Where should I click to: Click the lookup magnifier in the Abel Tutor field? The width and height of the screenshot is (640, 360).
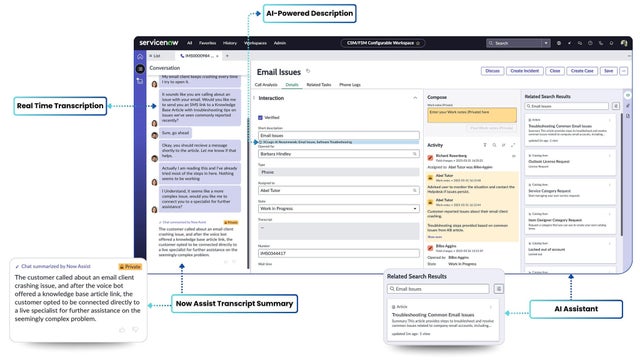click(x=415, y=190)
